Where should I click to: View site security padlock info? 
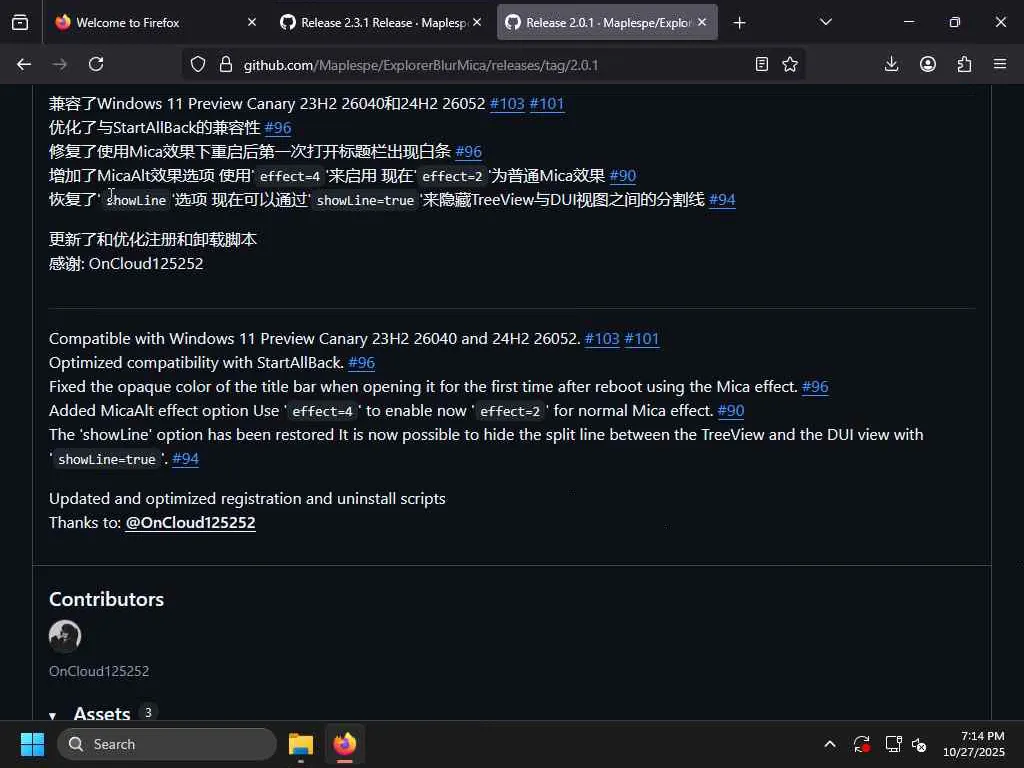click(226, 64)
